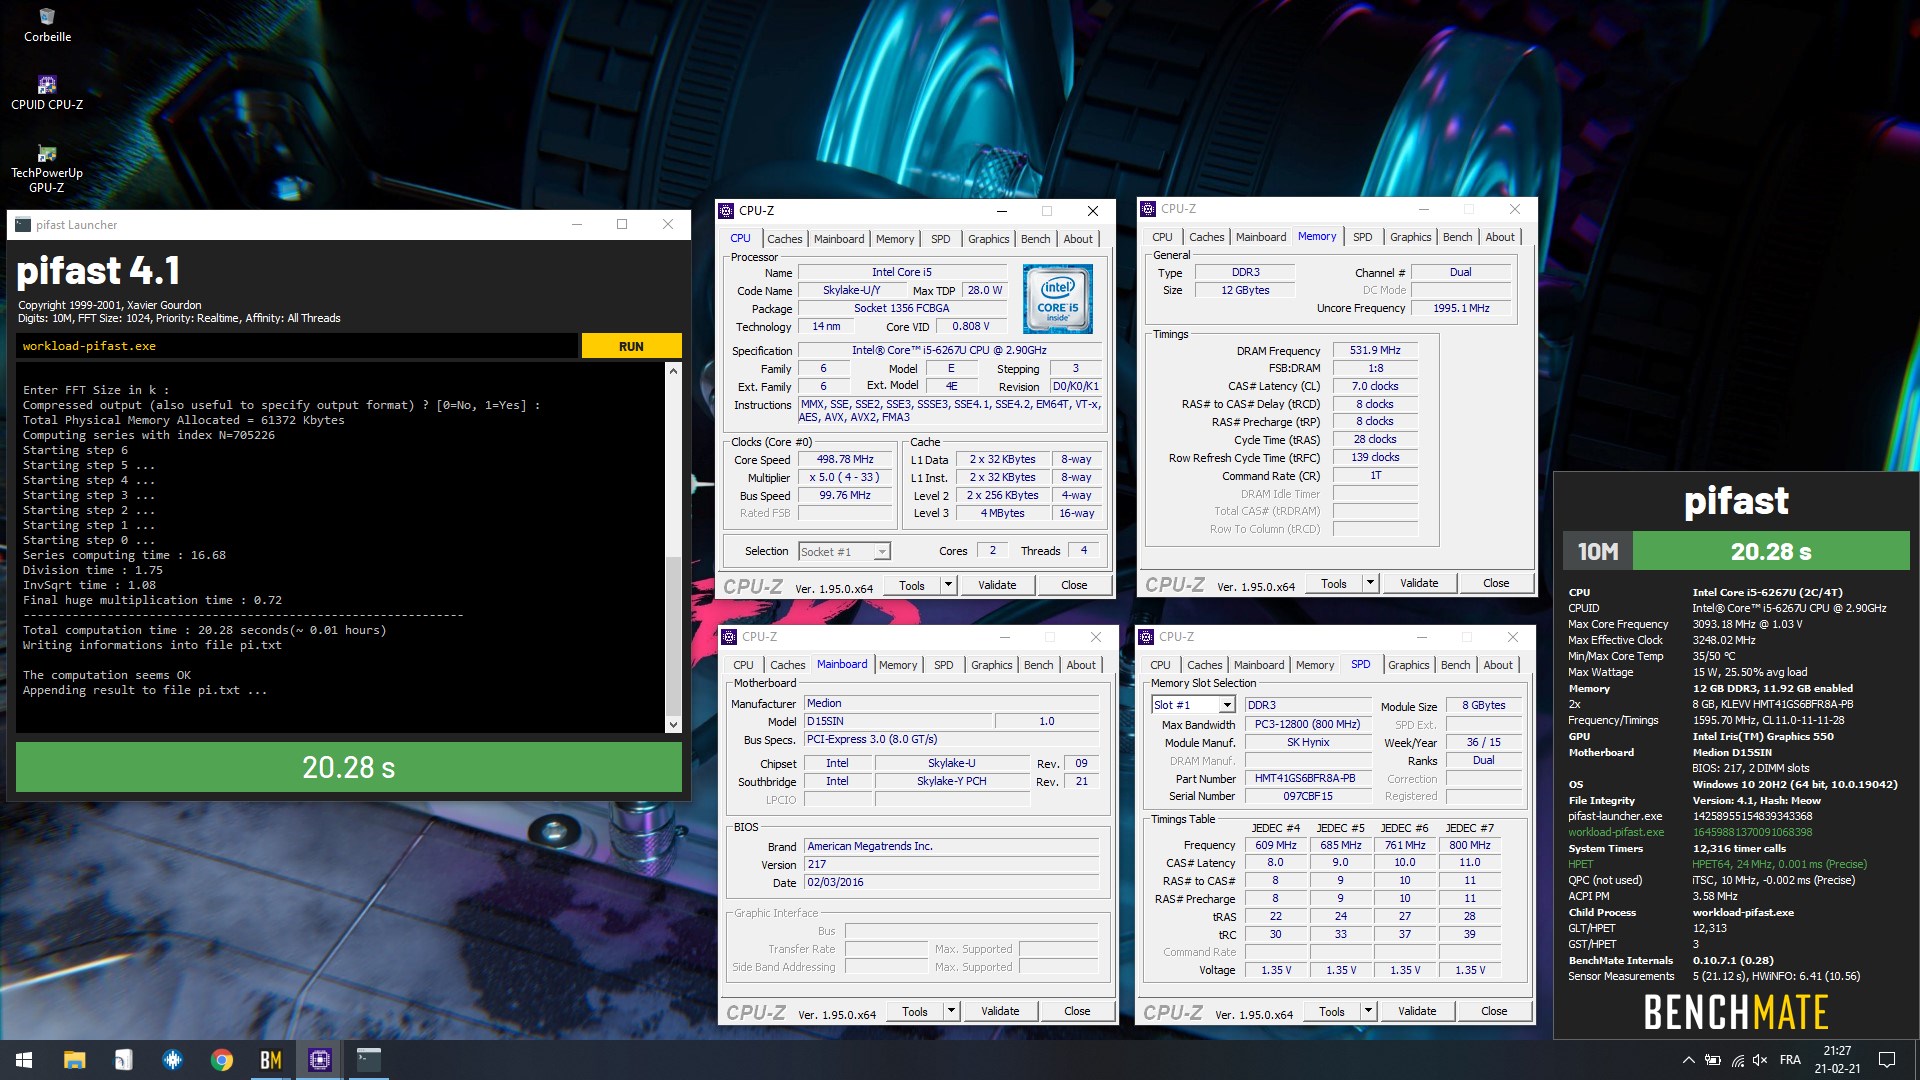Open the blue gear app in the taskbar
1920x1080 pixels.
pos(173,1060)
